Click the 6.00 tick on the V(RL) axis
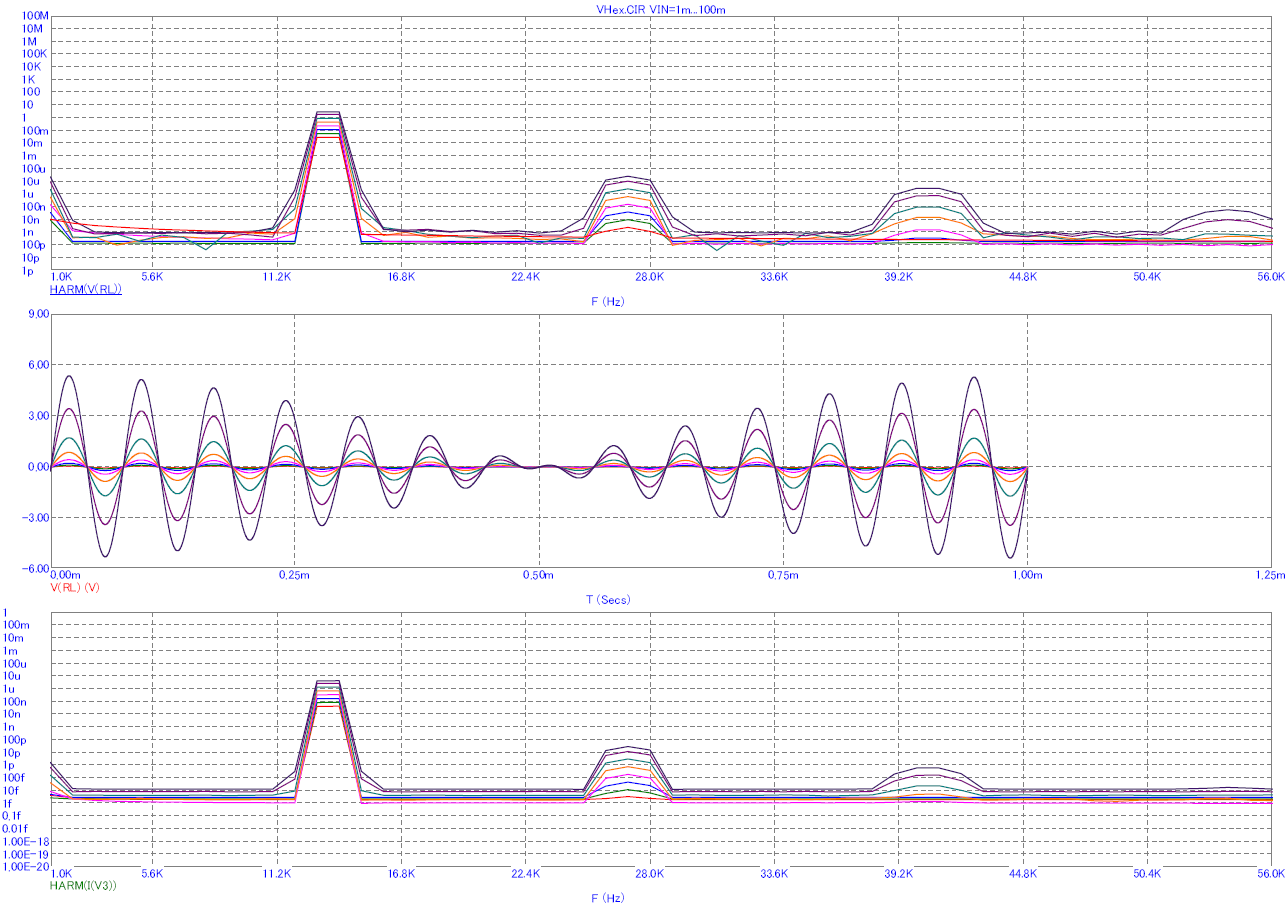This screenshot has height=904, width=1287. [38, 365]
